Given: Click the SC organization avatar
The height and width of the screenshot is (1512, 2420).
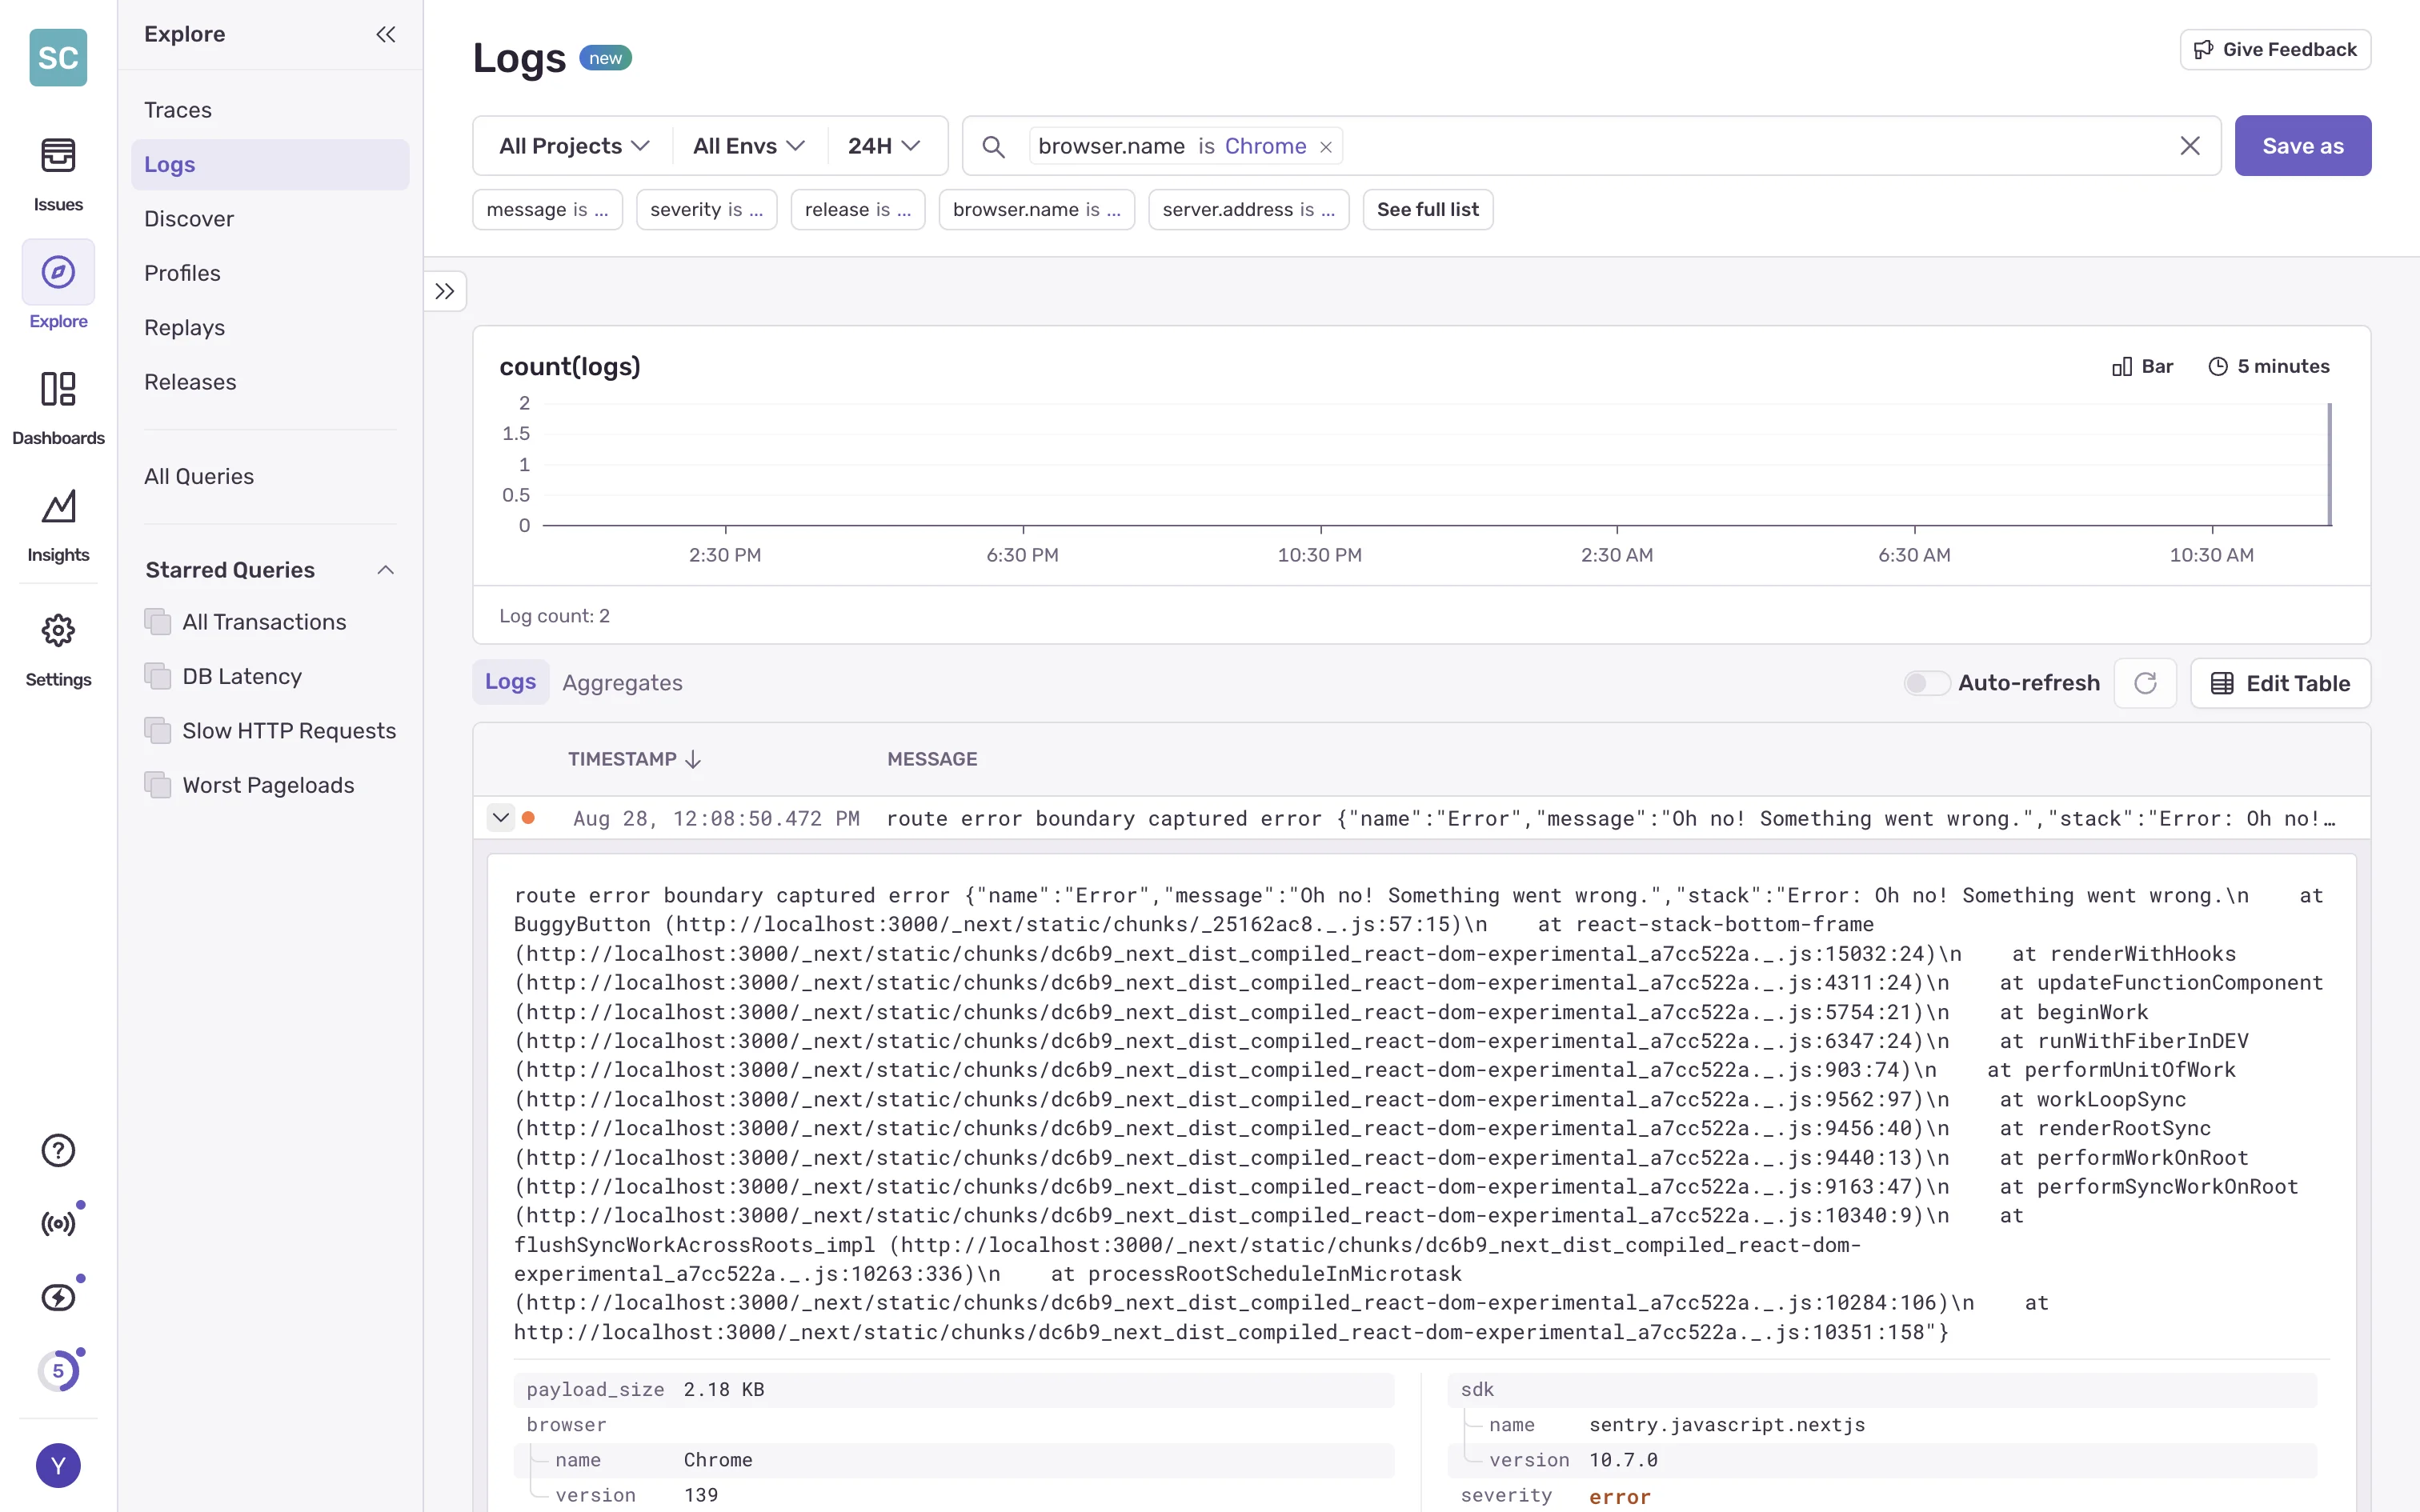Looking at the screenshot, I should click(57, 57).
